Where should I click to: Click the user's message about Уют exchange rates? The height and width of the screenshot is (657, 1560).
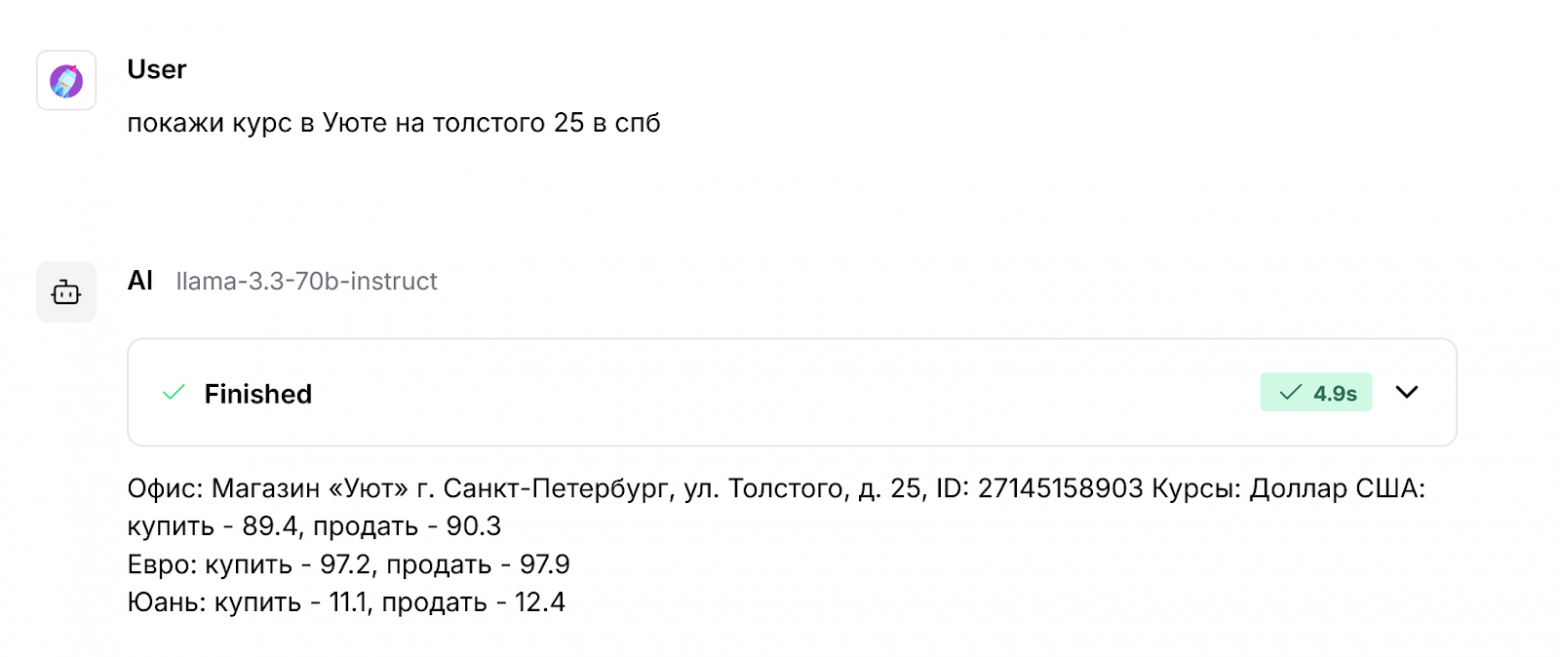pyautogui.click(x=392, y=121)
